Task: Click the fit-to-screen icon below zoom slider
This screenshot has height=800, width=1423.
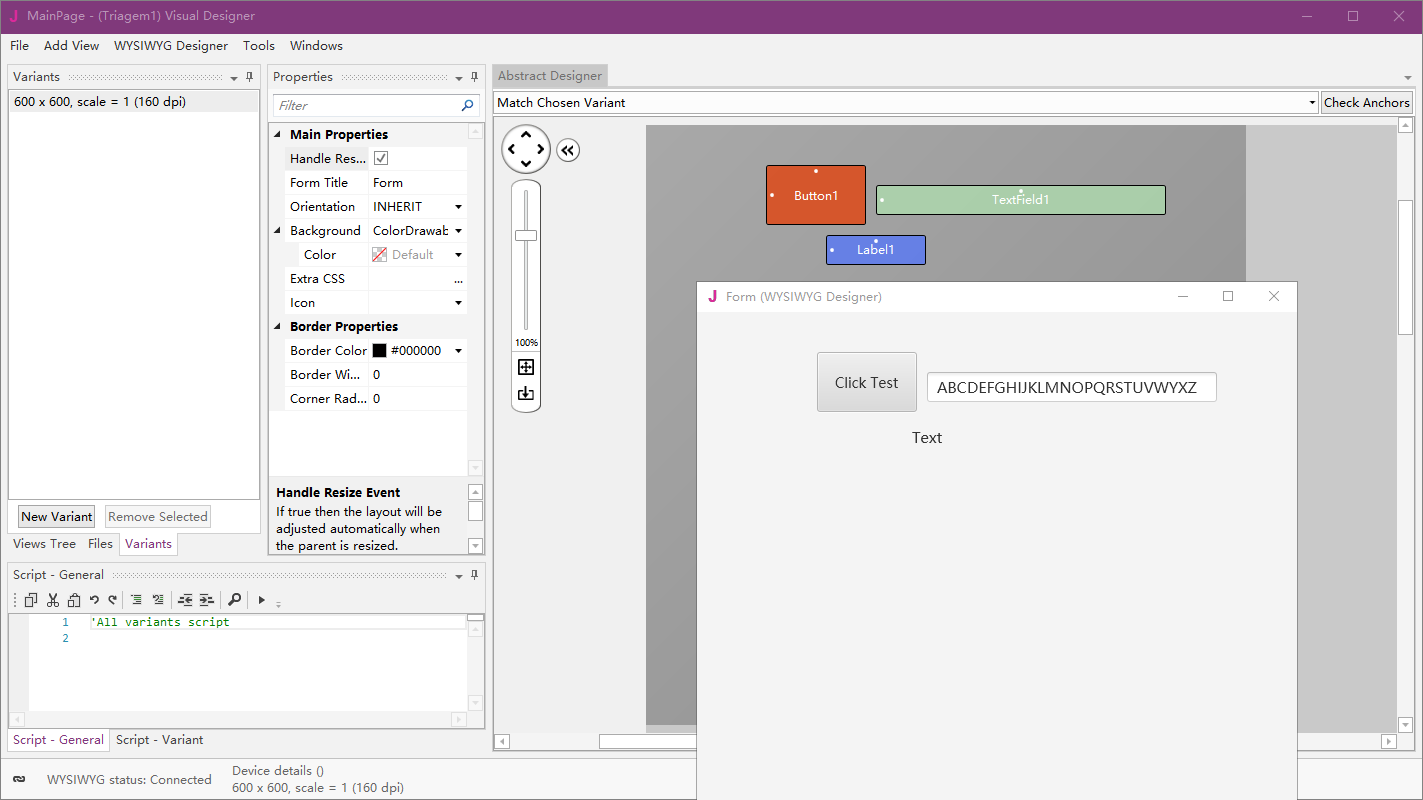Action: click(526, 367)
